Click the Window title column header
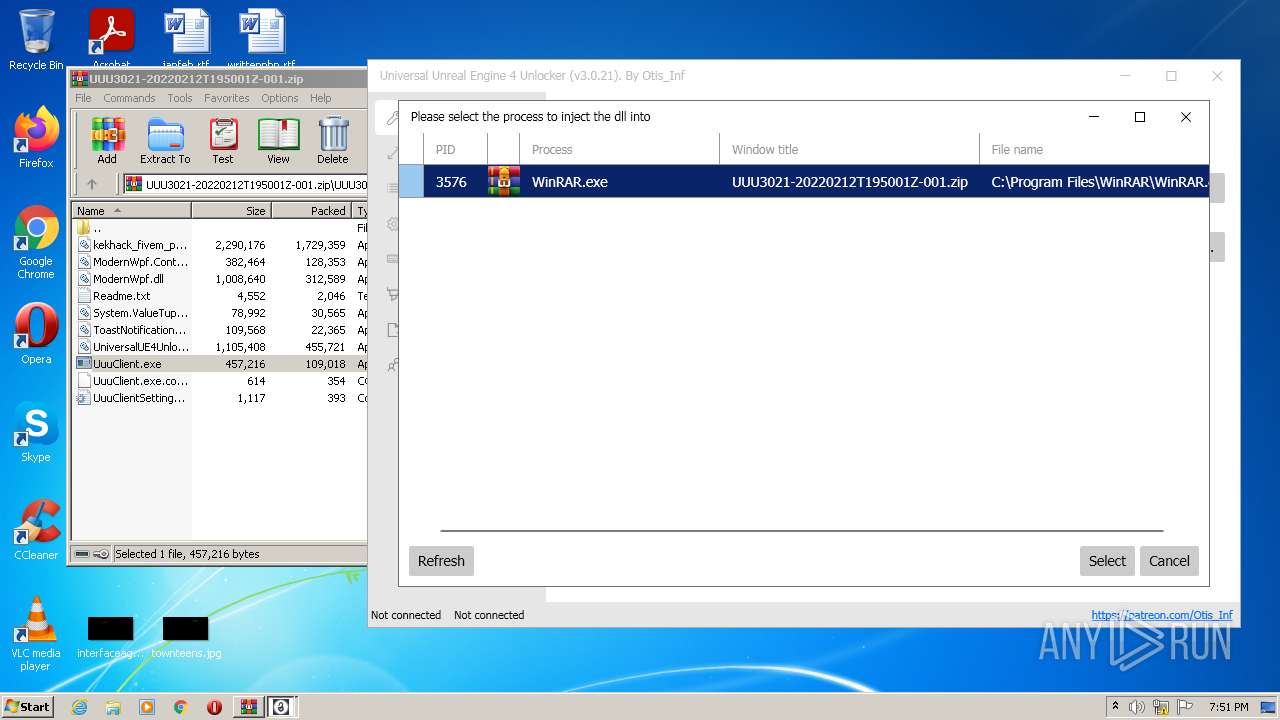Screen dimensions: 1280x720 (x=849, y=149)
